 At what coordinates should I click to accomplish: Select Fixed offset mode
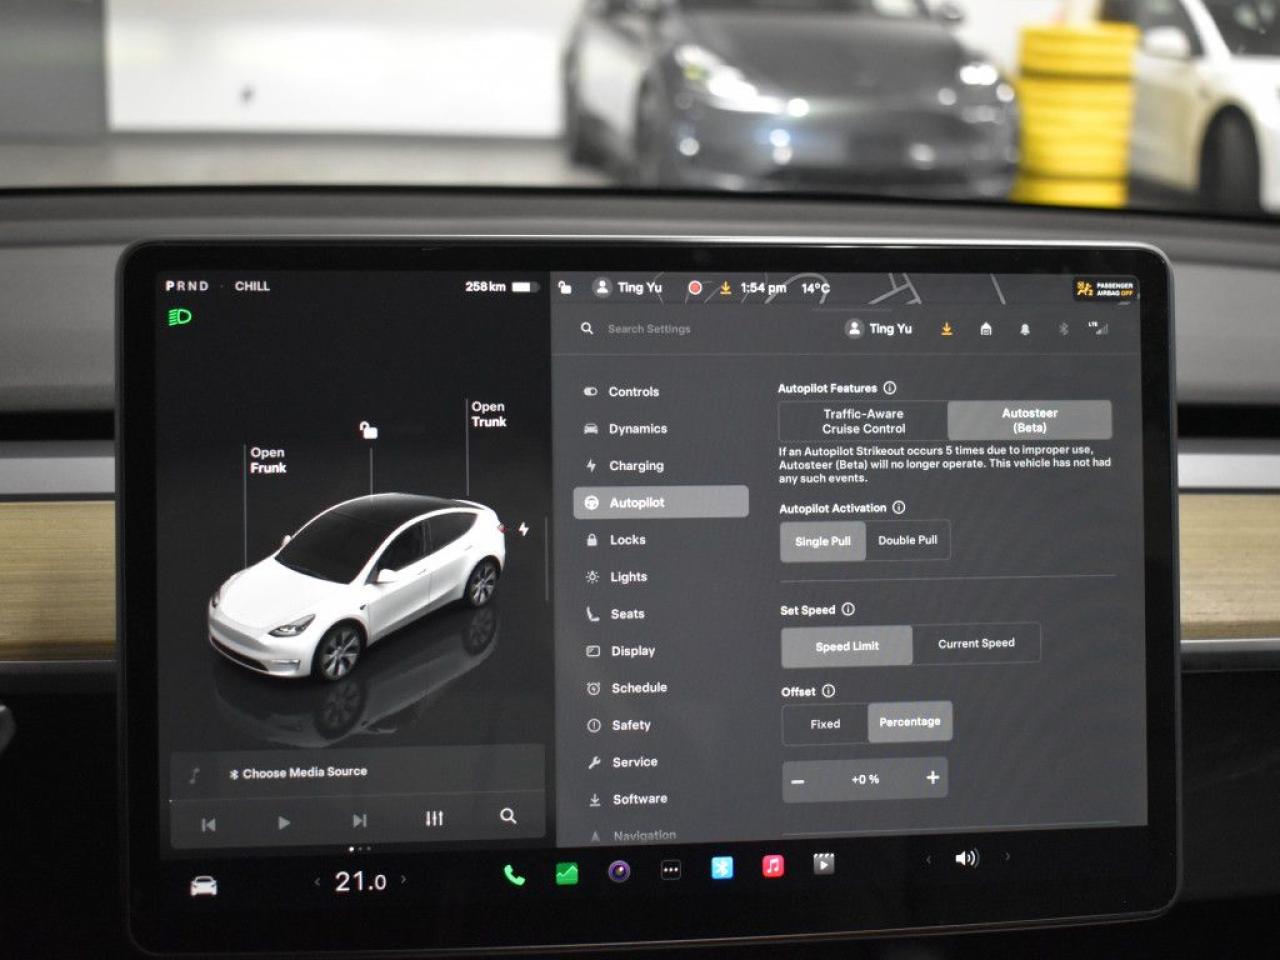(x=825, y=724)
